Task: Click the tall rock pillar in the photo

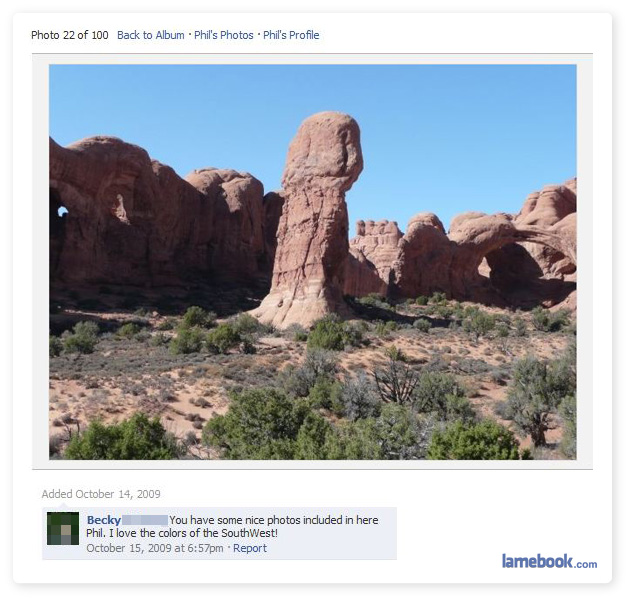Action: click(315, 219)
